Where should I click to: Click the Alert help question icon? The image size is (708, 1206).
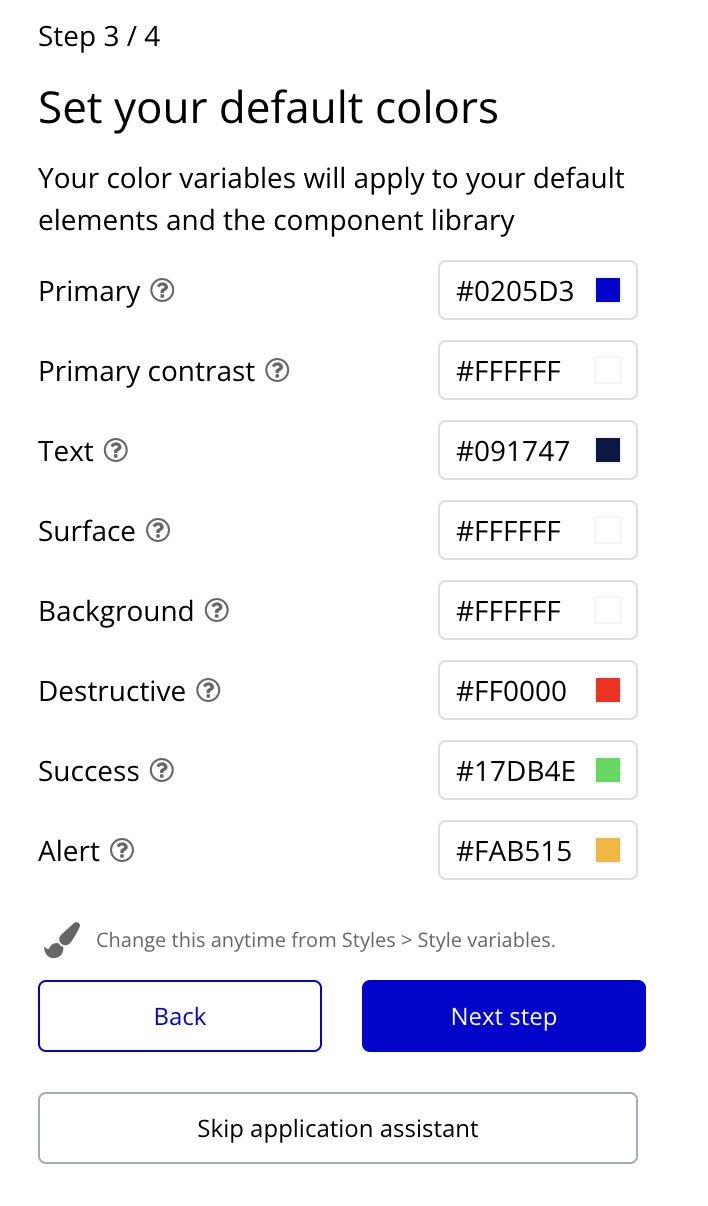click(x=122, y=851)
